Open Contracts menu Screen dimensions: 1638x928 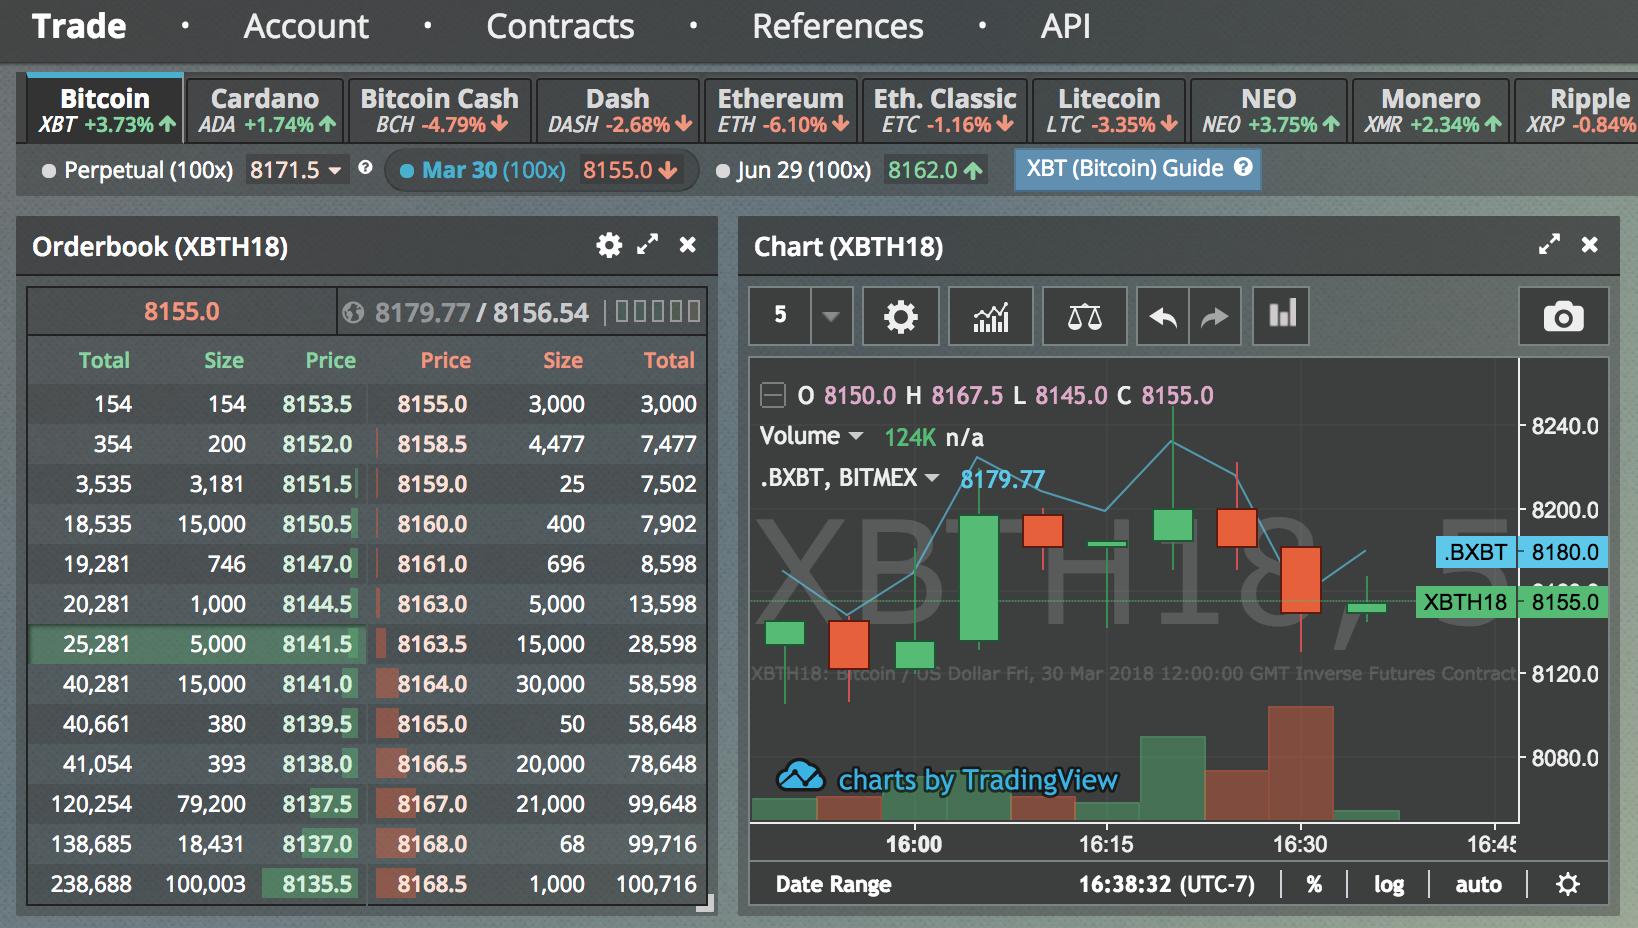[x=560, y=26]
